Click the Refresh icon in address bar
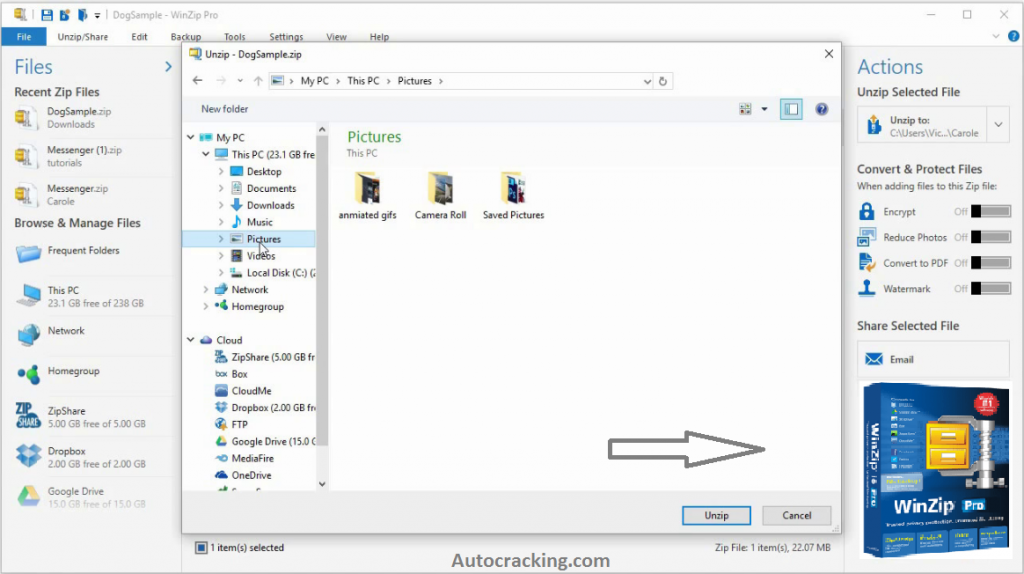Screen dimensions: 1024x574 (663, 81)
